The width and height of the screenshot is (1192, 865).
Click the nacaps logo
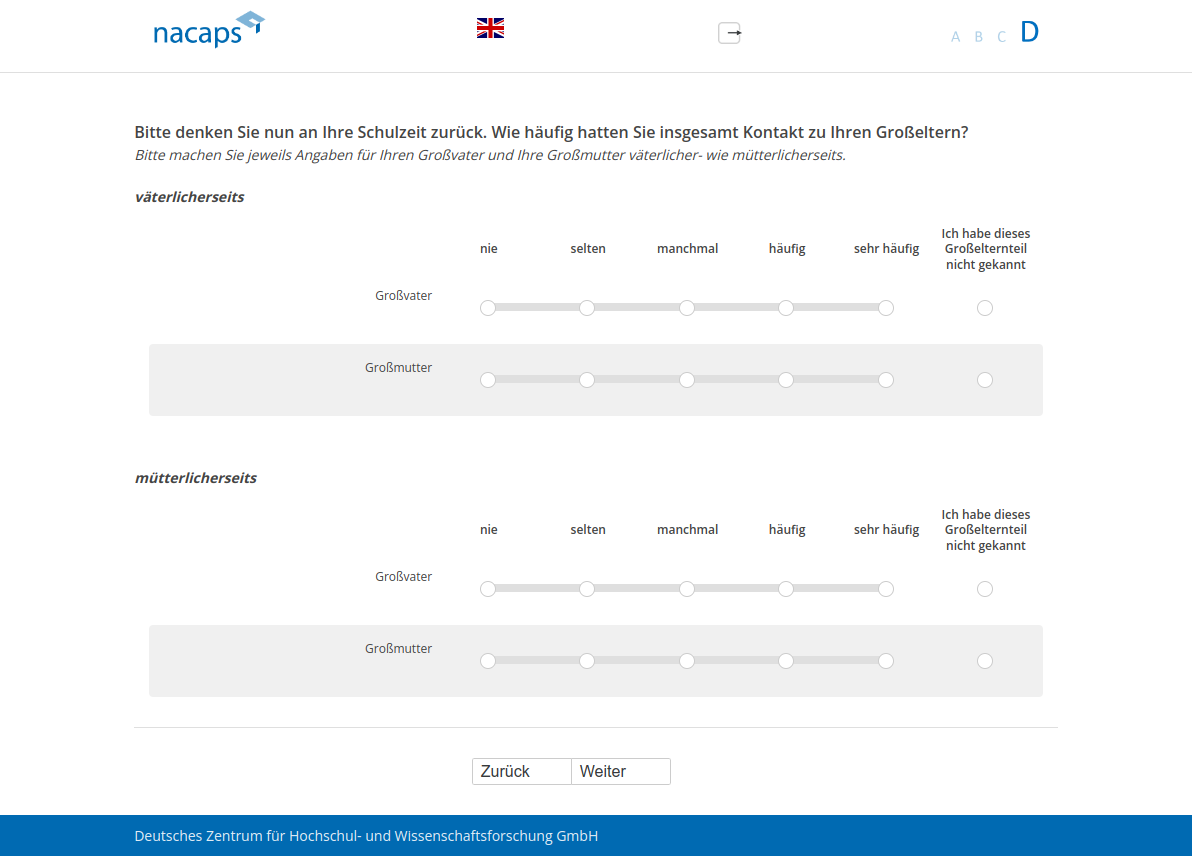click(x=208, y=30)
